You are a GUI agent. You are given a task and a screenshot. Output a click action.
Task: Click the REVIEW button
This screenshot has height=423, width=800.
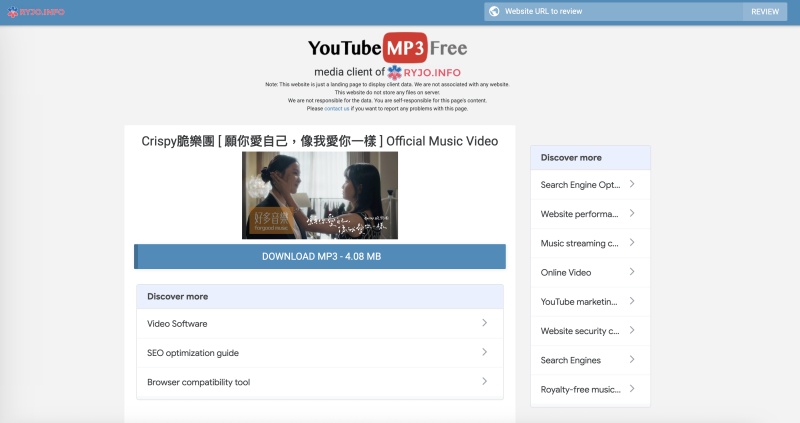pyautogui.click(x=765, y=11)
